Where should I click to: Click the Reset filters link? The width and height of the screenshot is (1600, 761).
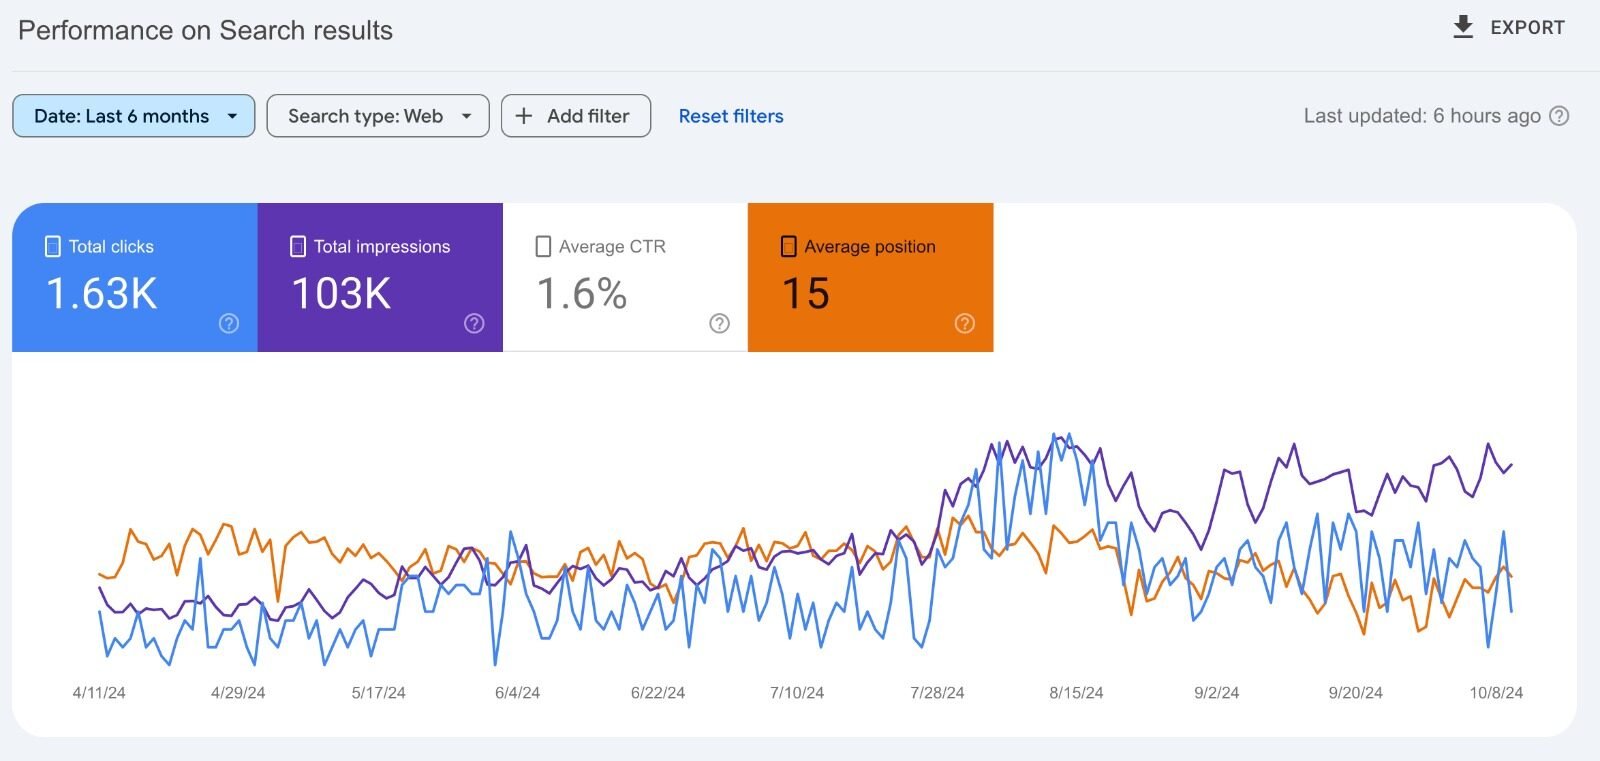point(731,116)
